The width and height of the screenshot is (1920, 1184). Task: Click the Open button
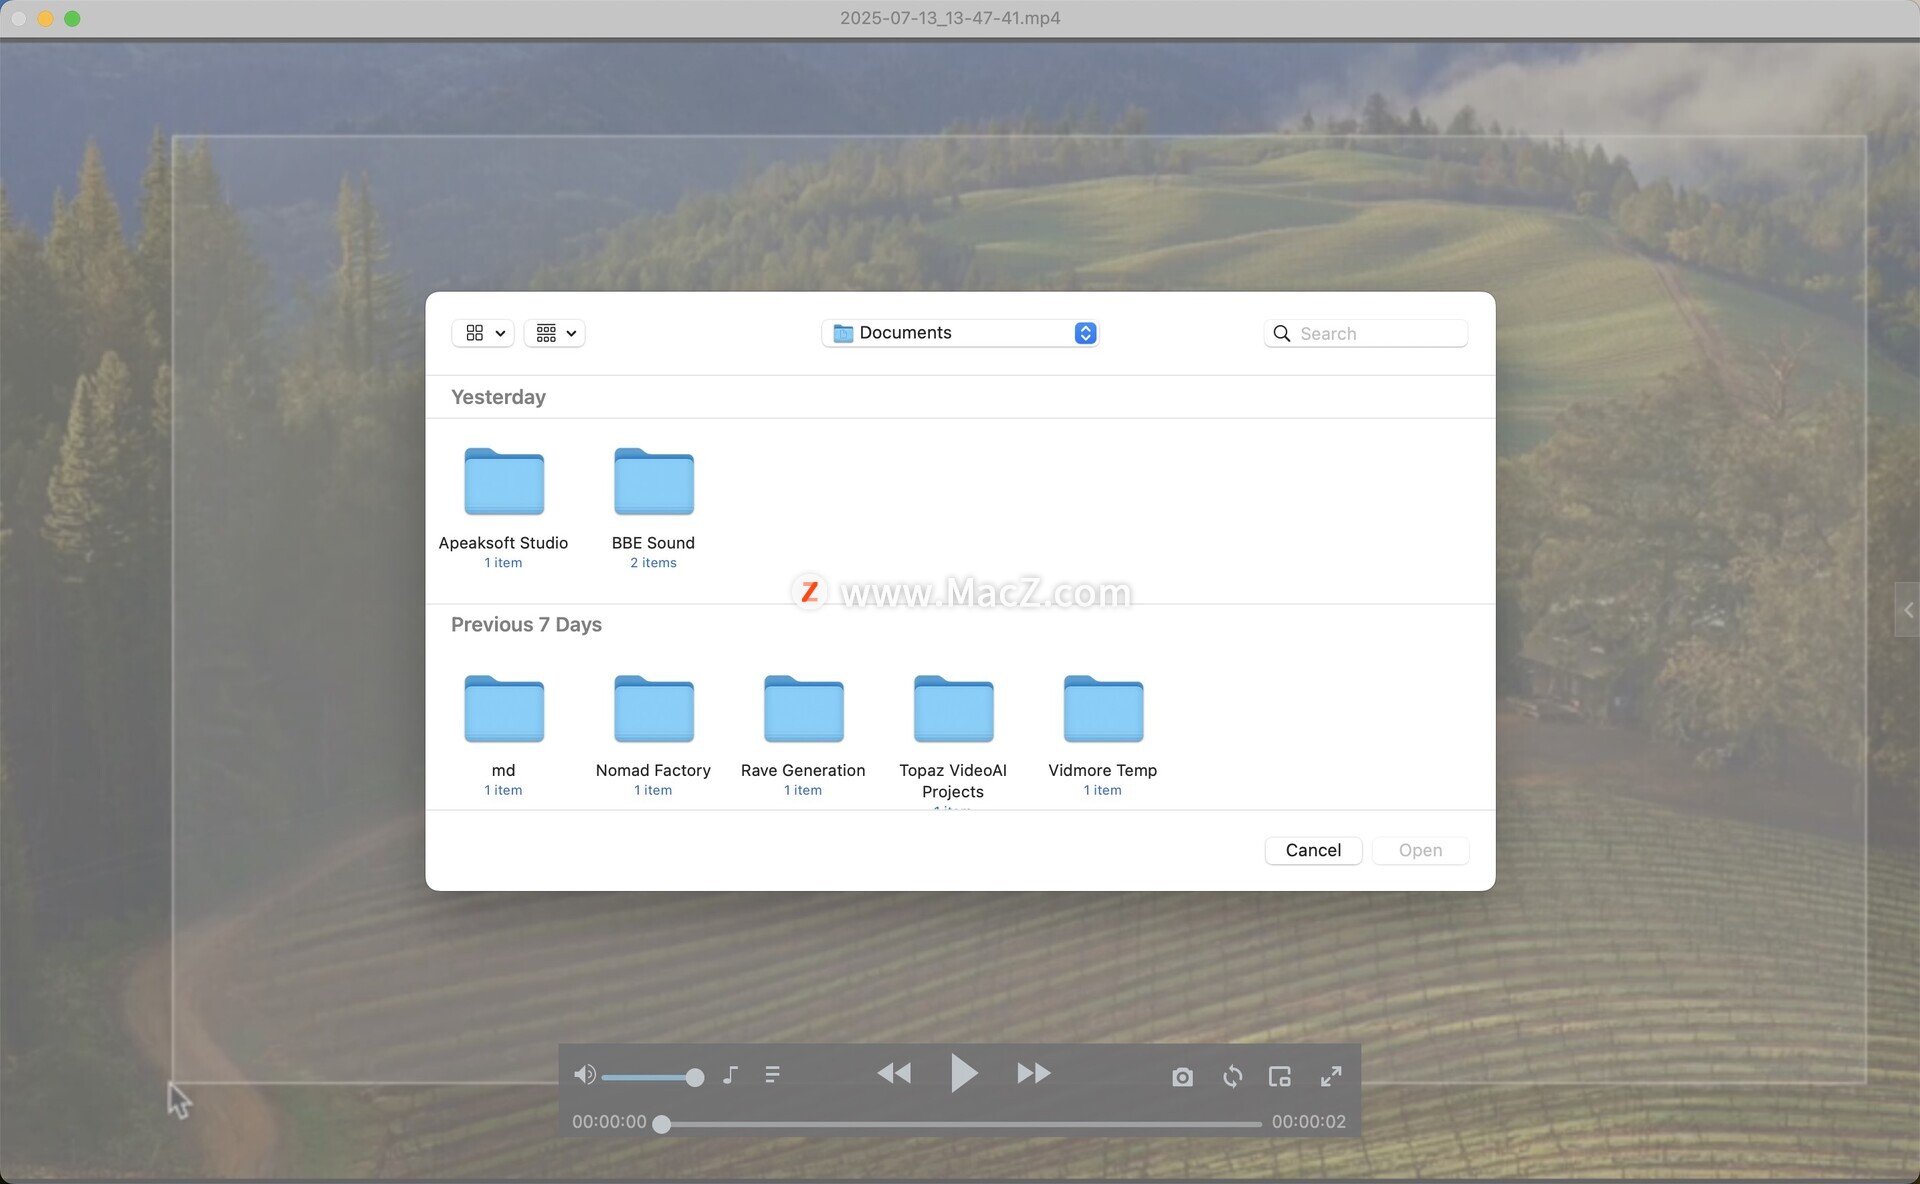tap(1420, 850)
